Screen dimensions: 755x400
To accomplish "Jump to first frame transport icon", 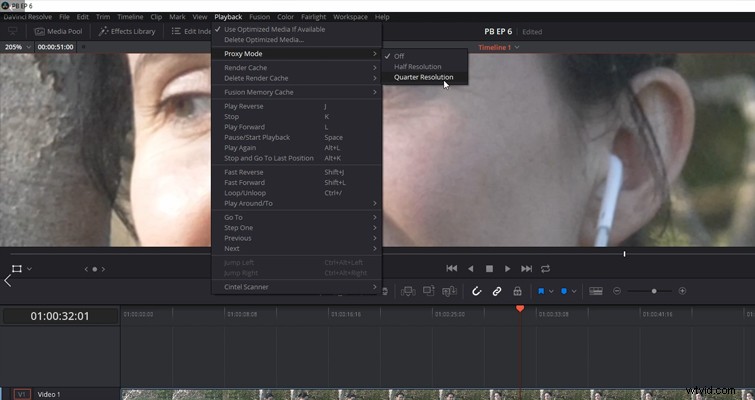I will click(452, 269).
